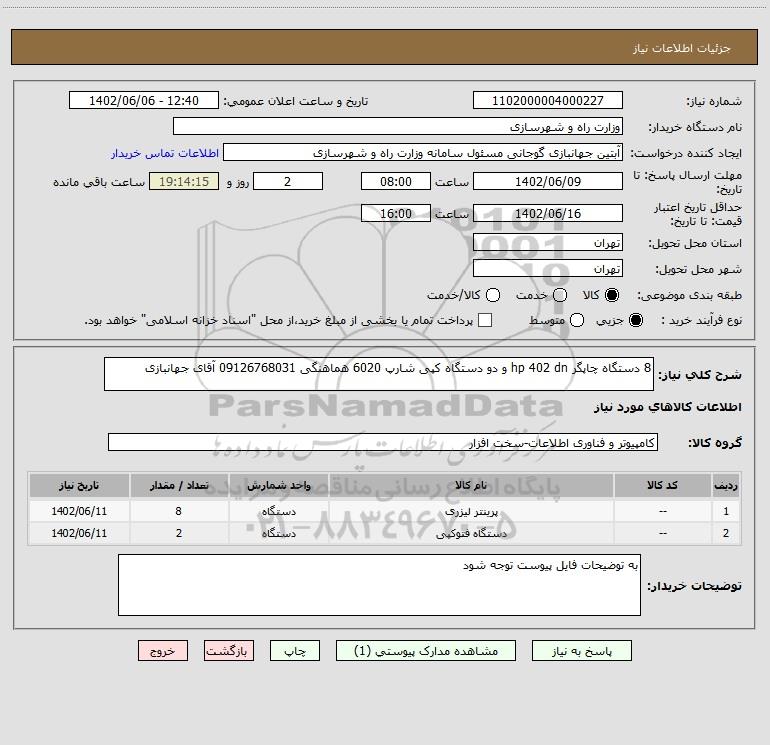Select the کالا/خدمت radio button
The width and height of the screenshot is (770, 745).
[x=493, y=295]
